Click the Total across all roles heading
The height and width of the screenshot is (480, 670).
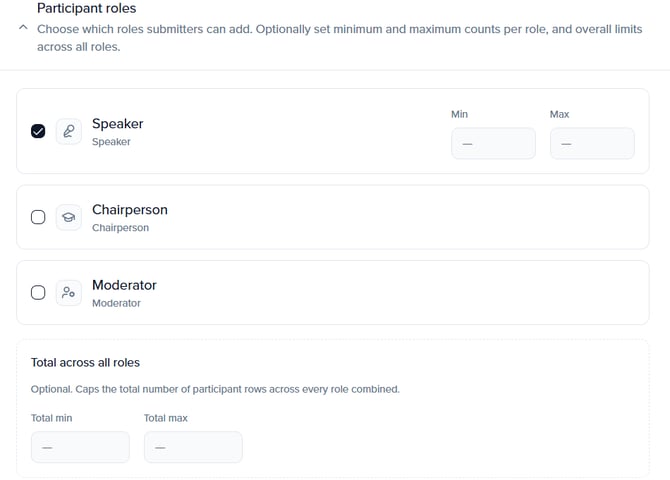point(85,363)
